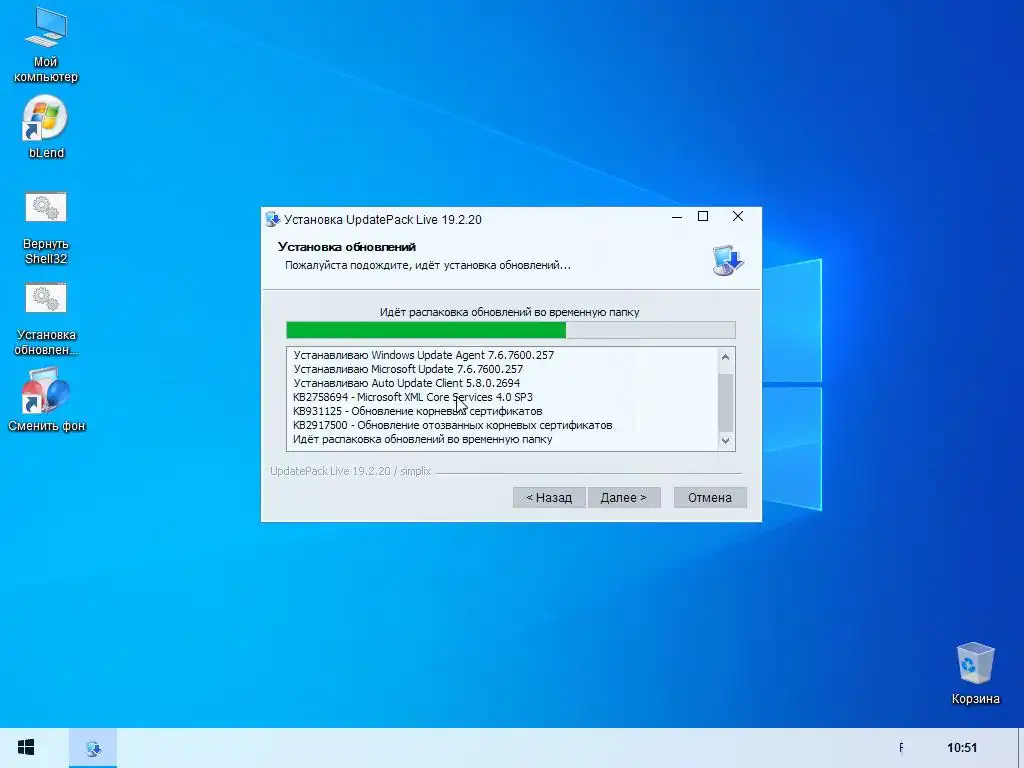Click the installer title bar icon

point(272,219)
